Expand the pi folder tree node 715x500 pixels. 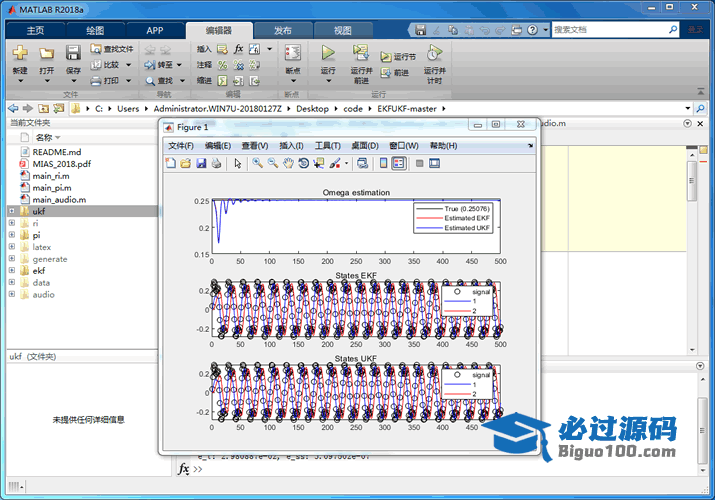(x=12, y=235)
